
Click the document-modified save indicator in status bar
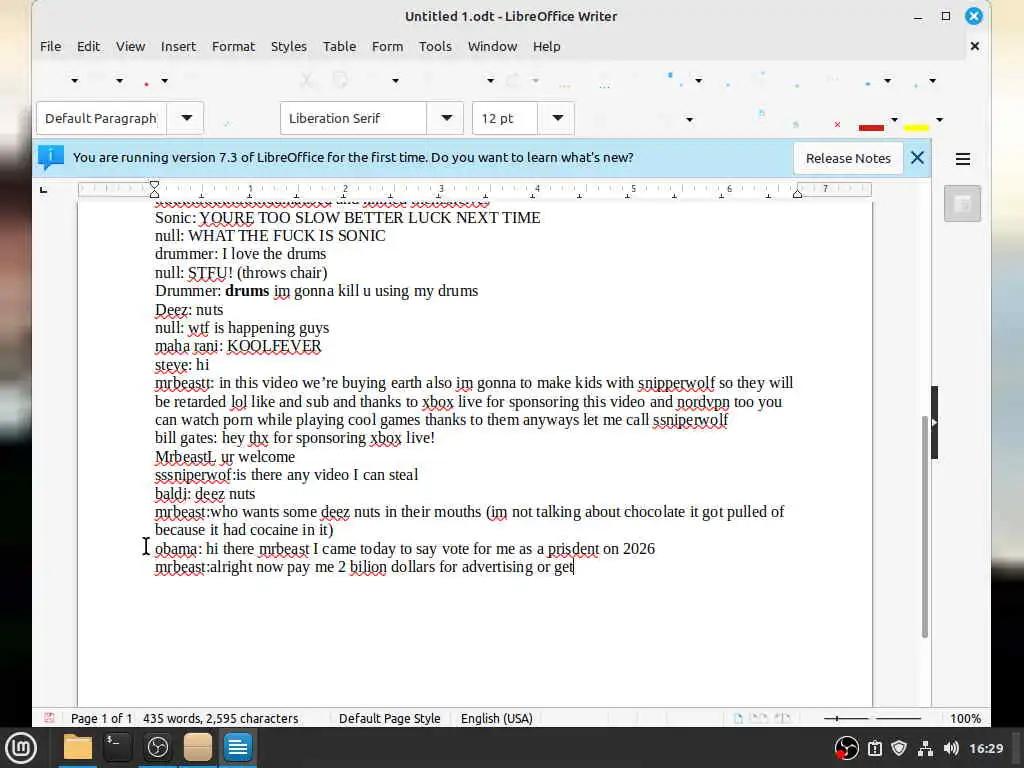point(49,718)
